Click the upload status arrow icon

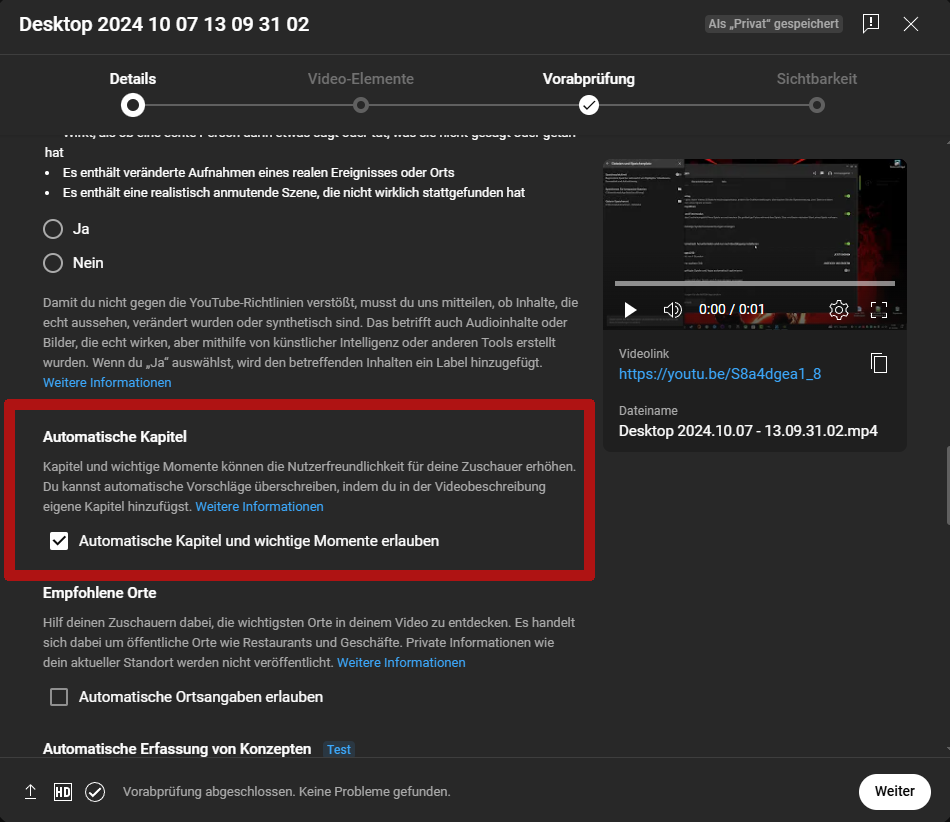(31, 791)
